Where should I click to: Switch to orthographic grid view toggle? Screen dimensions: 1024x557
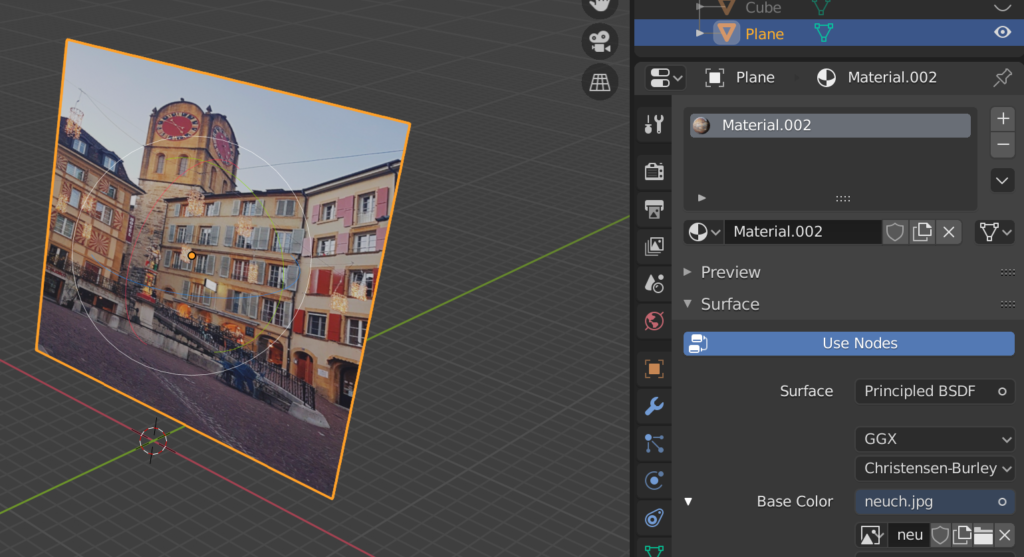(600, 82)
